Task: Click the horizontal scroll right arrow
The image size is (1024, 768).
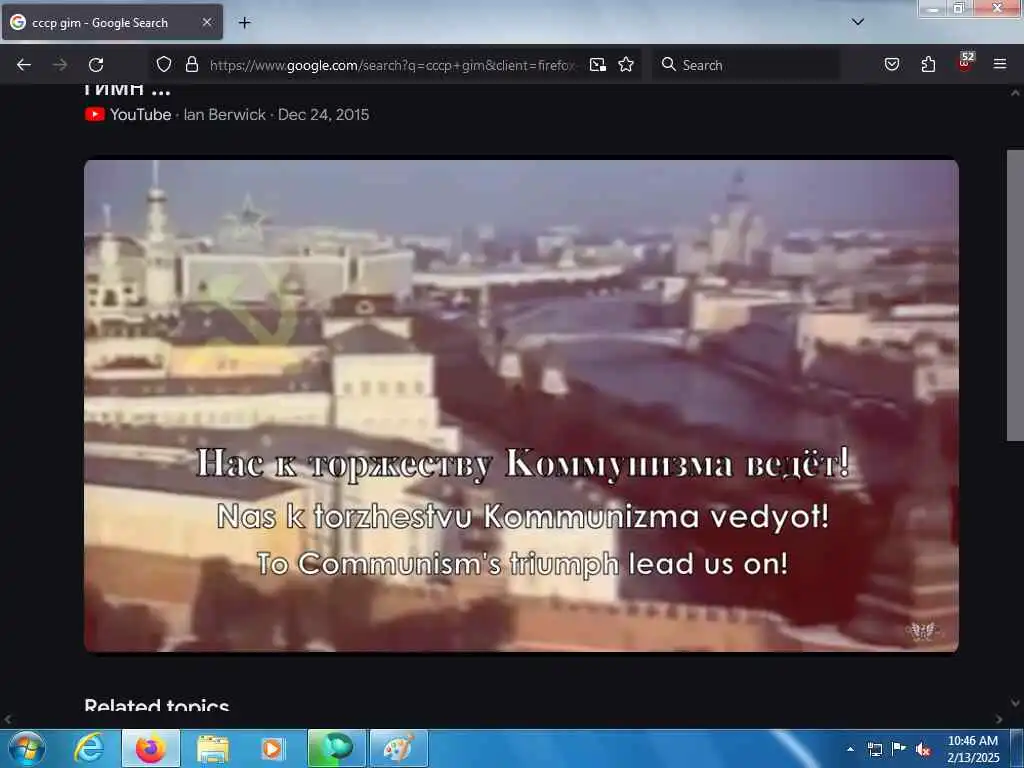Action: (x=999, y=719)
